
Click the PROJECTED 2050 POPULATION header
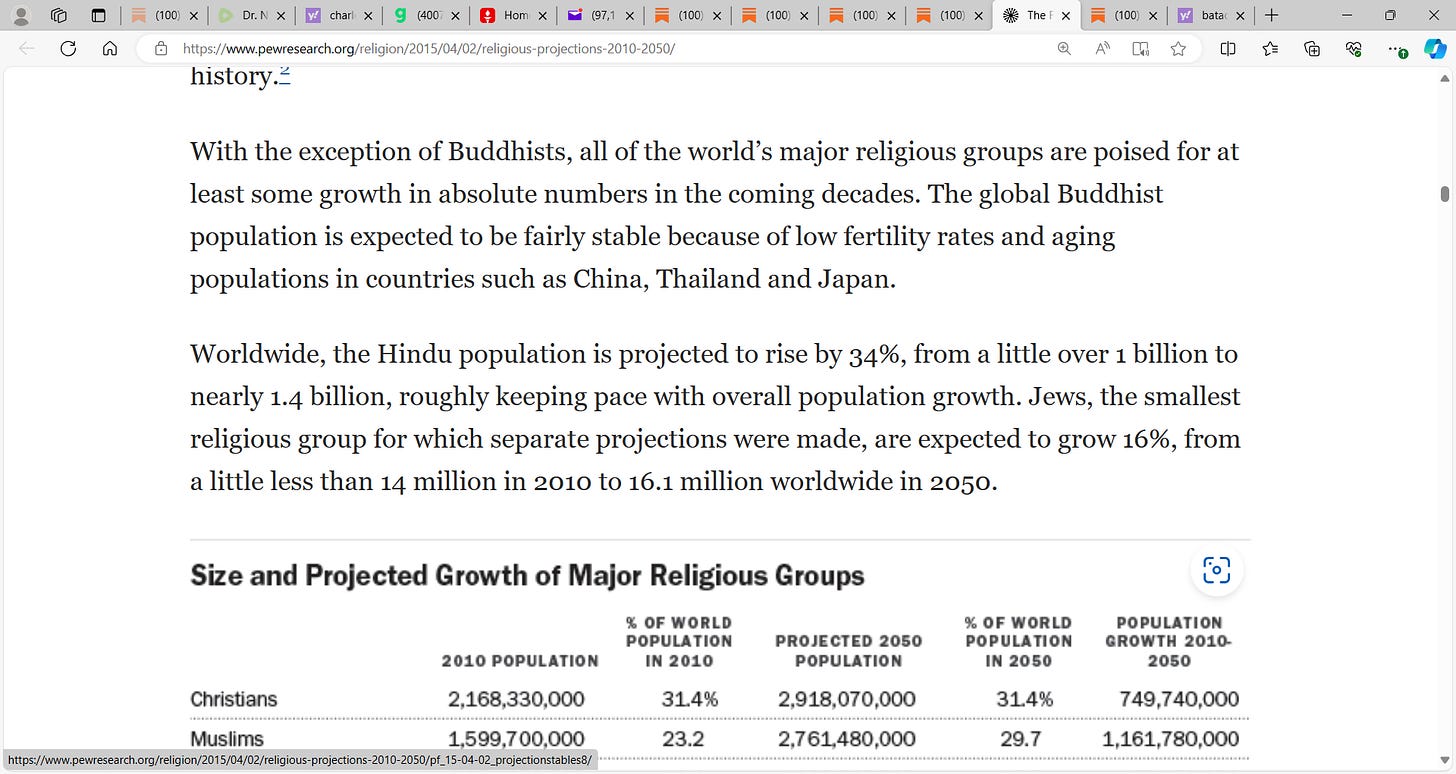(849, 651)
